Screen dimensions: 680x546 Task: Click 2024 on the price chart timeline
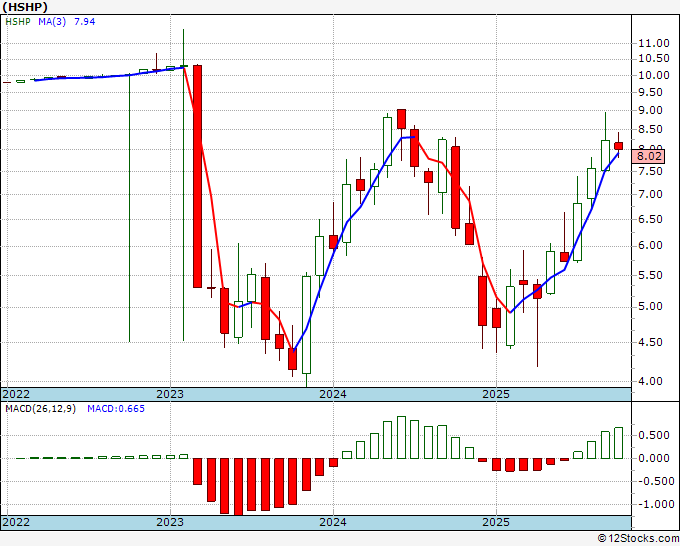[333, 394]
